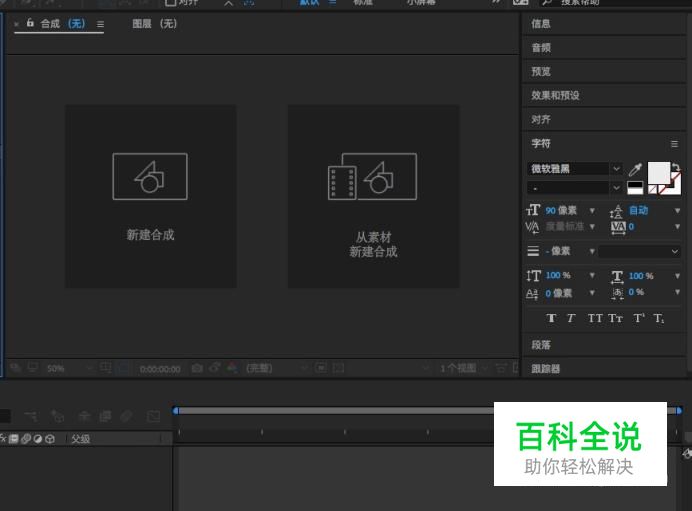The image size is (692, 511).
Task: Swap fill and stroke colors arrow
Action: click(676, 167)
